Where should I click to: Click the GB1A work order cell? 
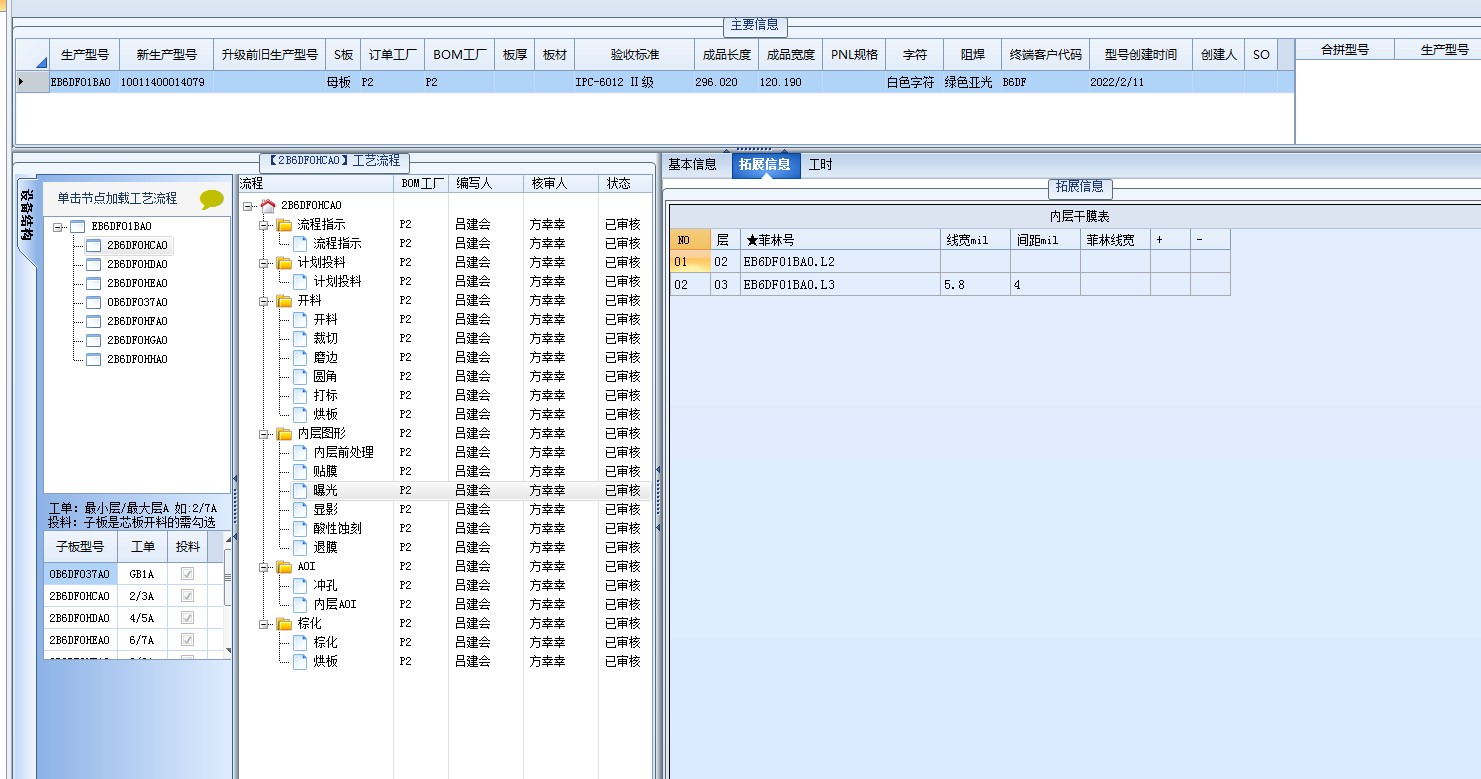tap(142, 574)
